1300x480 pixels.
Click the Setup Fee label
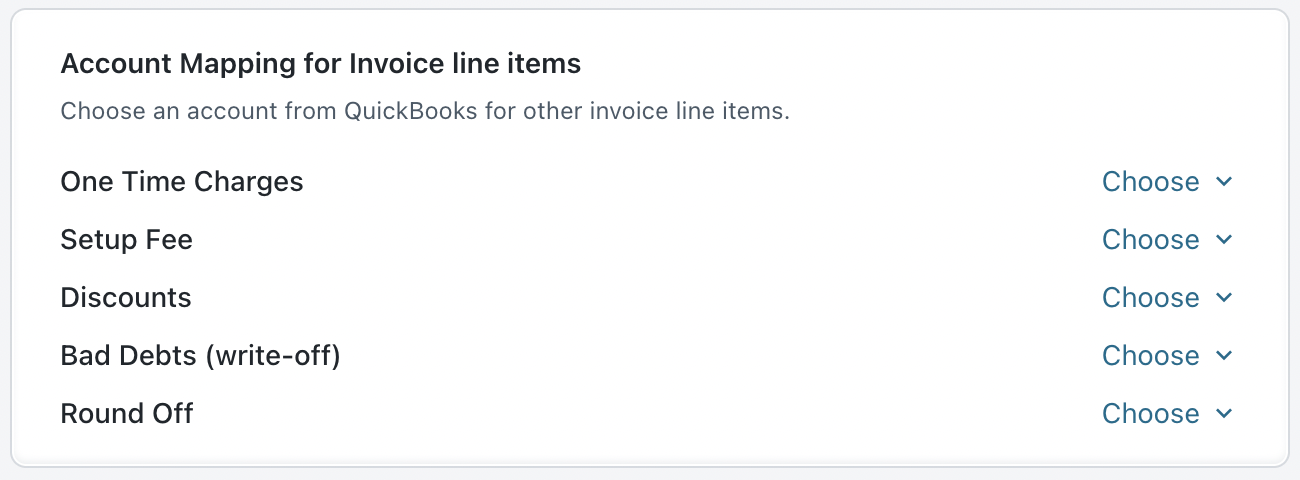(127, 240)
